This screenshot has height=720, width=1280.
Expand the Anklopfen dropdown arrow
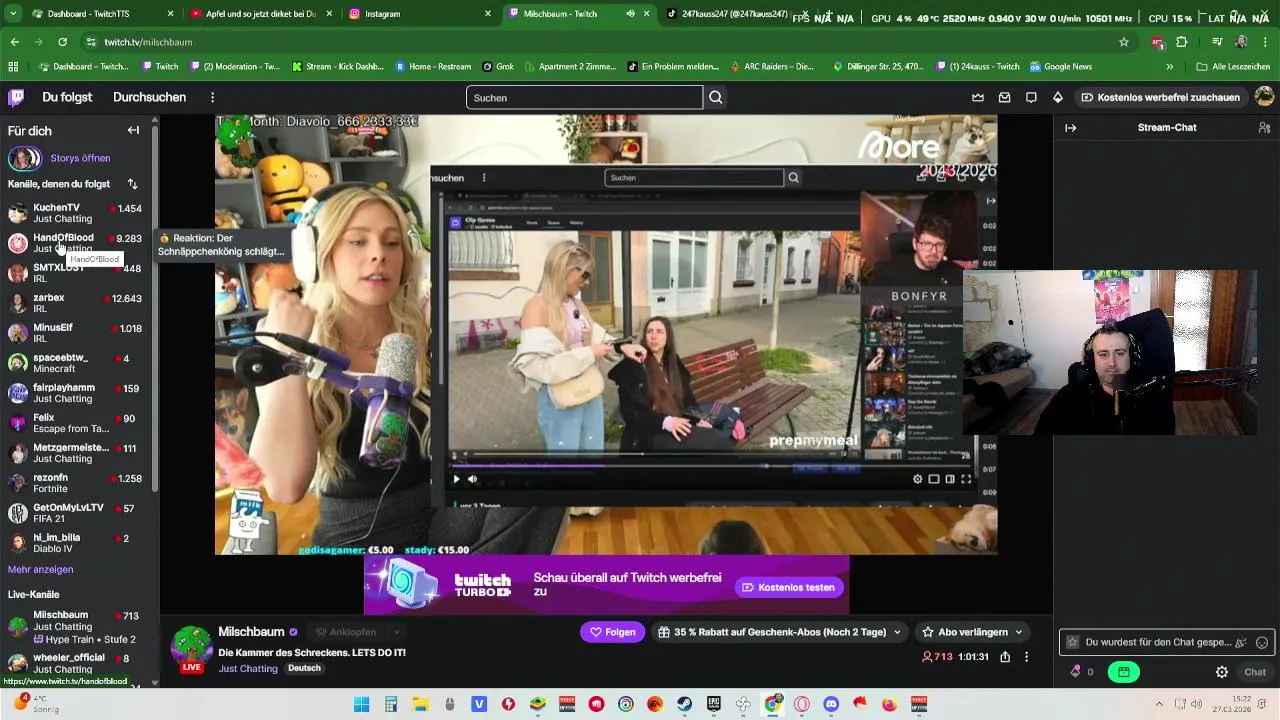396,632
